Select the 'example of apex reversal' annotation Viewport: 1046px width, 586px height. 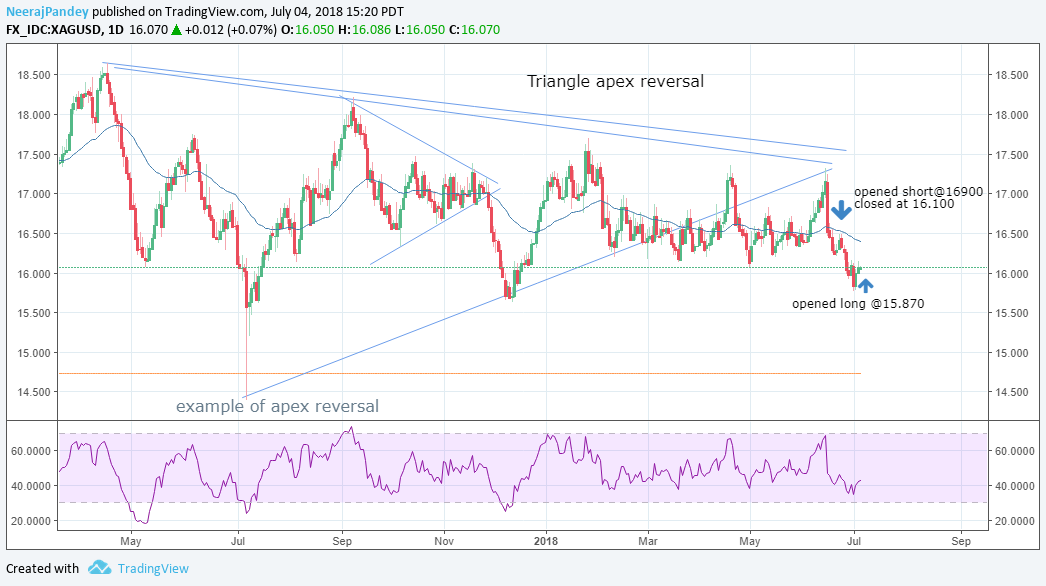click(278, 406)
